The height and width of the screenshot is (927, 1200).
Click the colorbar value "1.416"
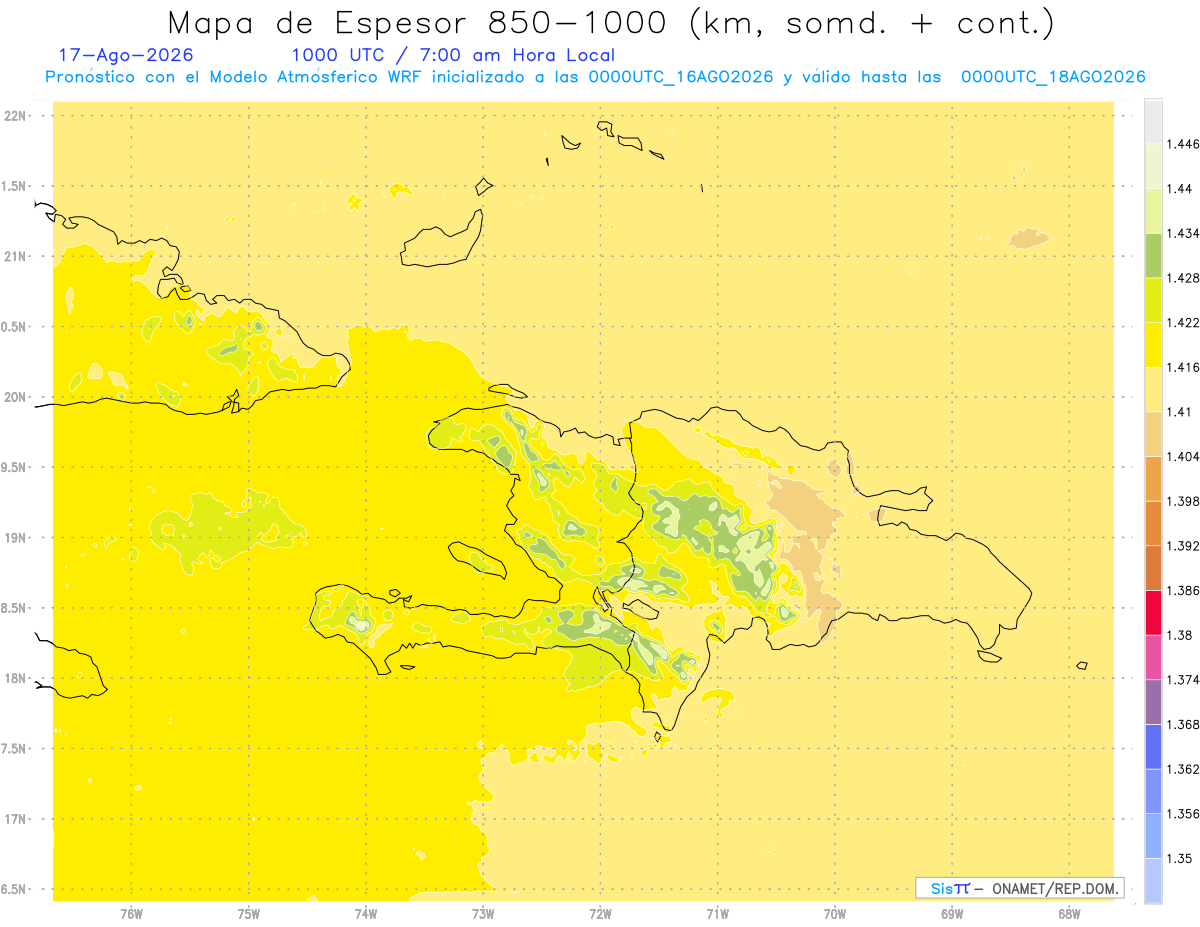[x=1182, y=367]
